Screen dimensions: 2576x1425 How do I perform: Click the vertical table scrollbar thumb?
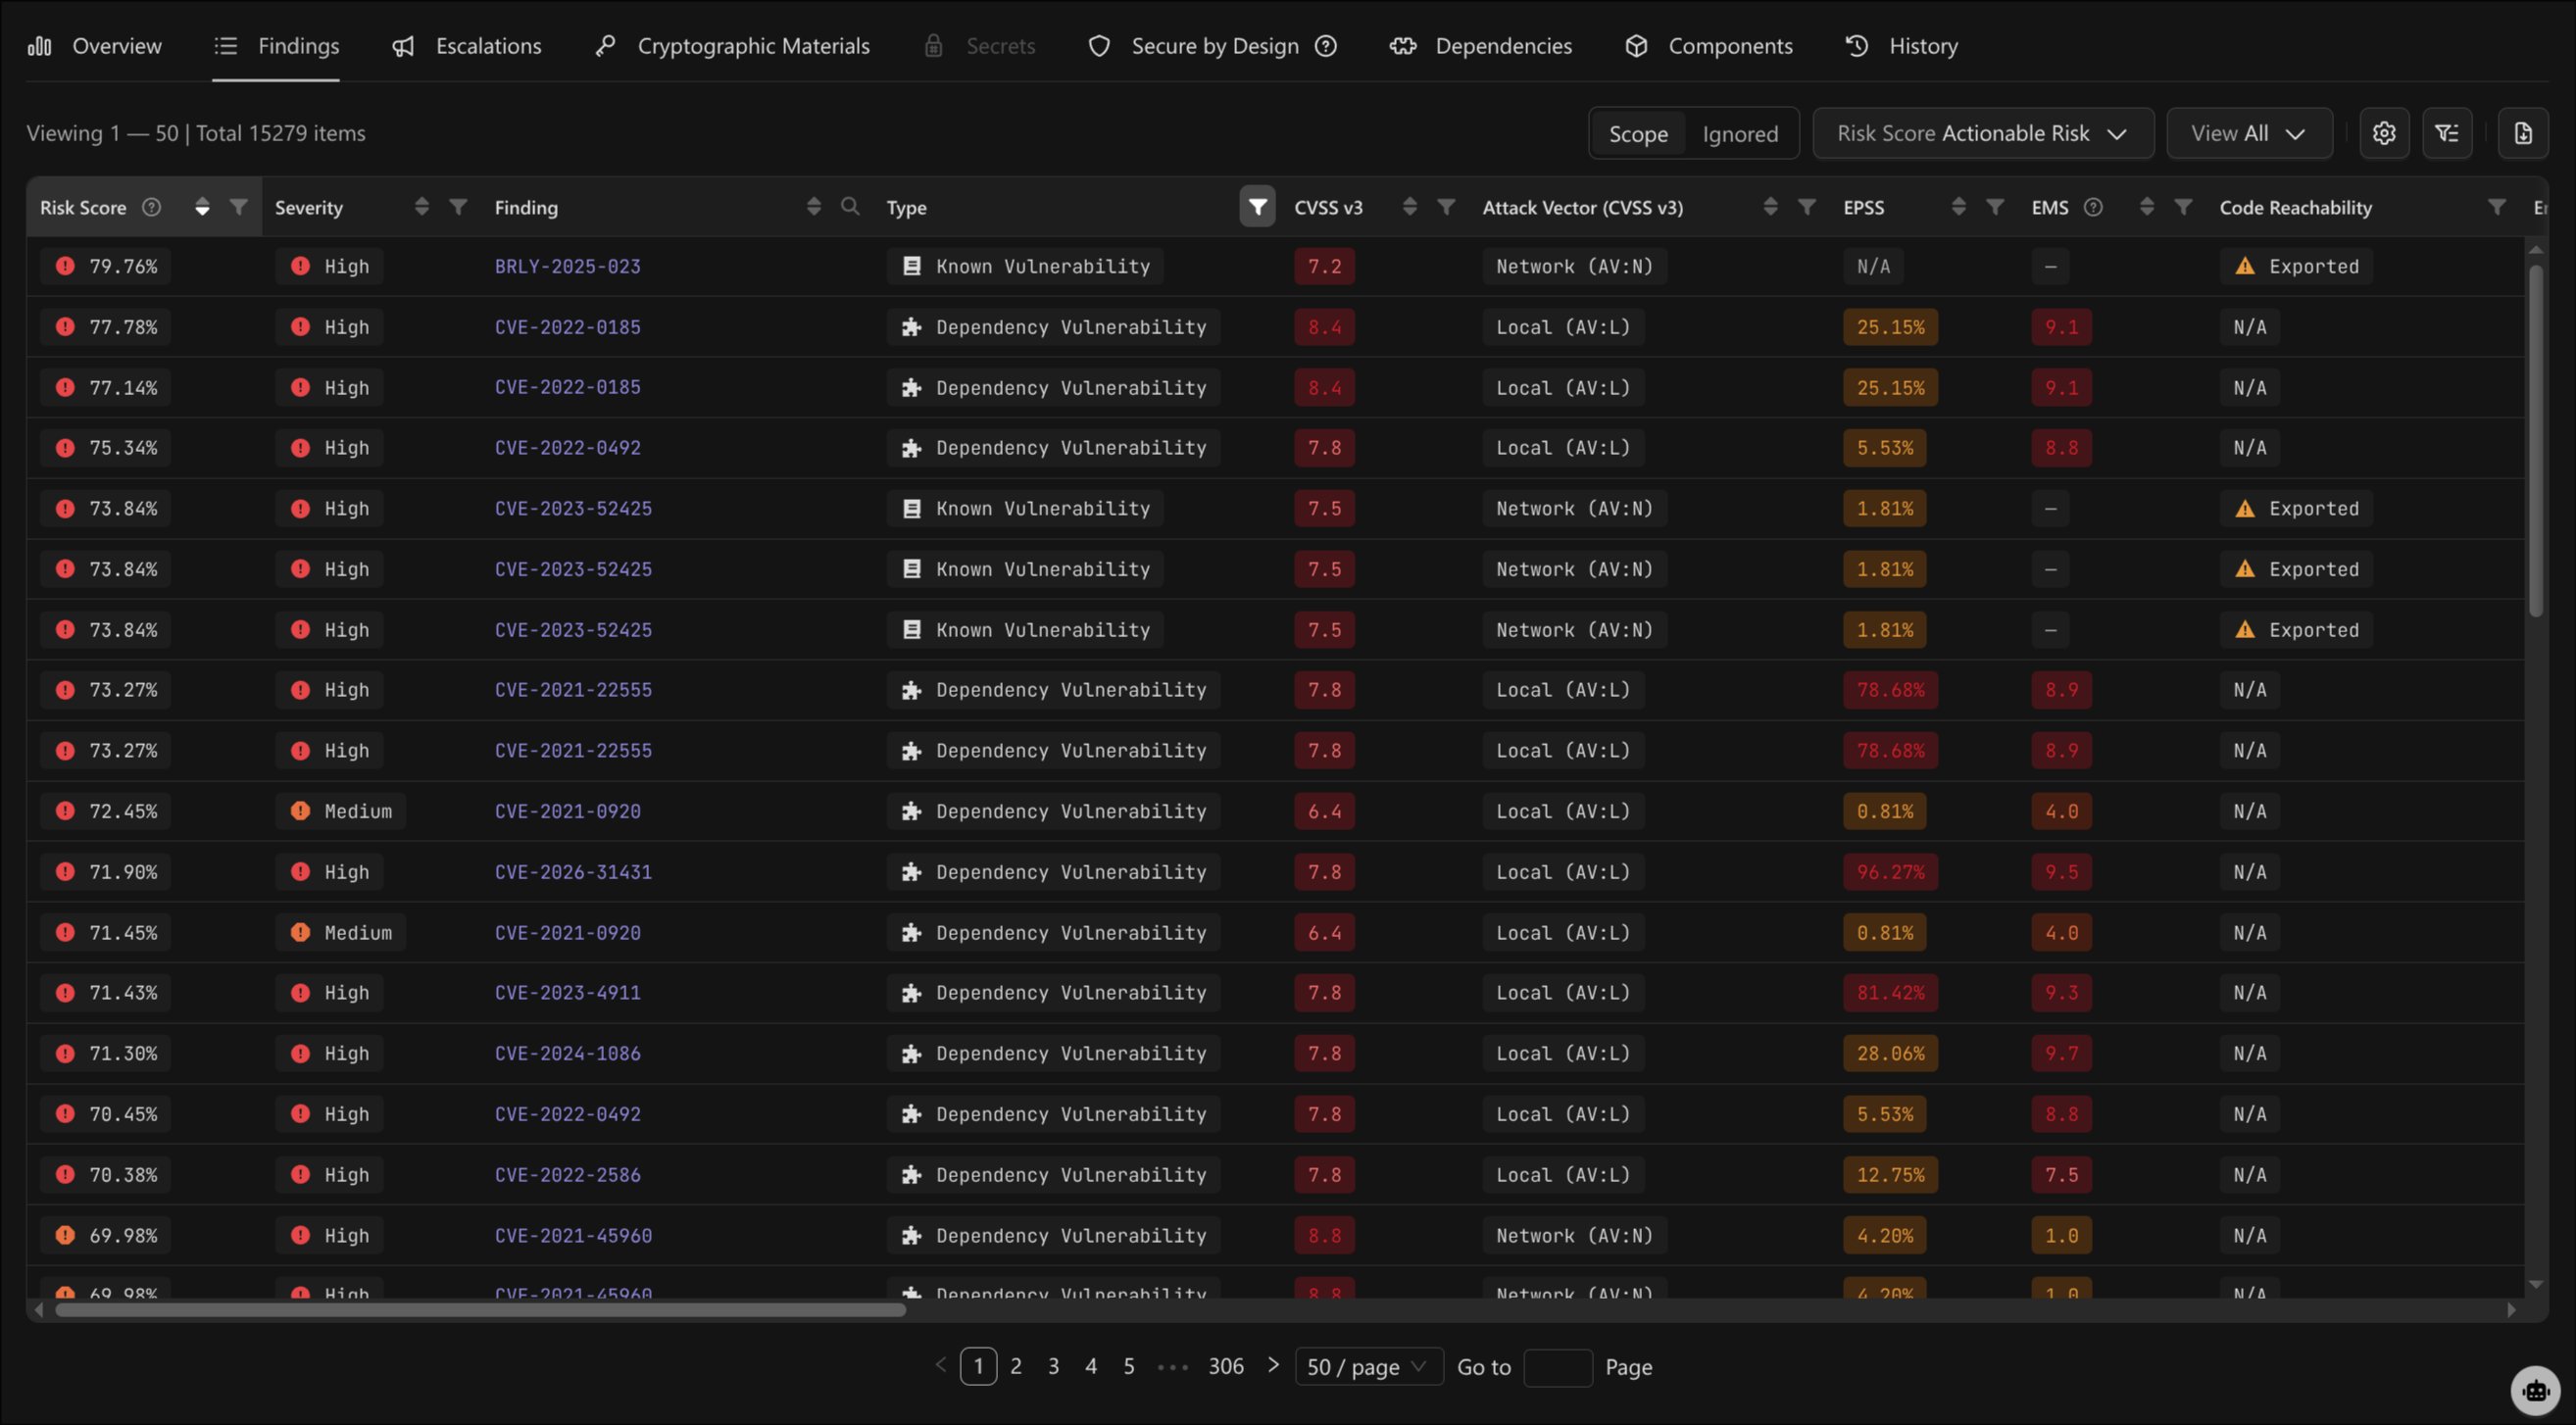click(x=2535, y=440)
